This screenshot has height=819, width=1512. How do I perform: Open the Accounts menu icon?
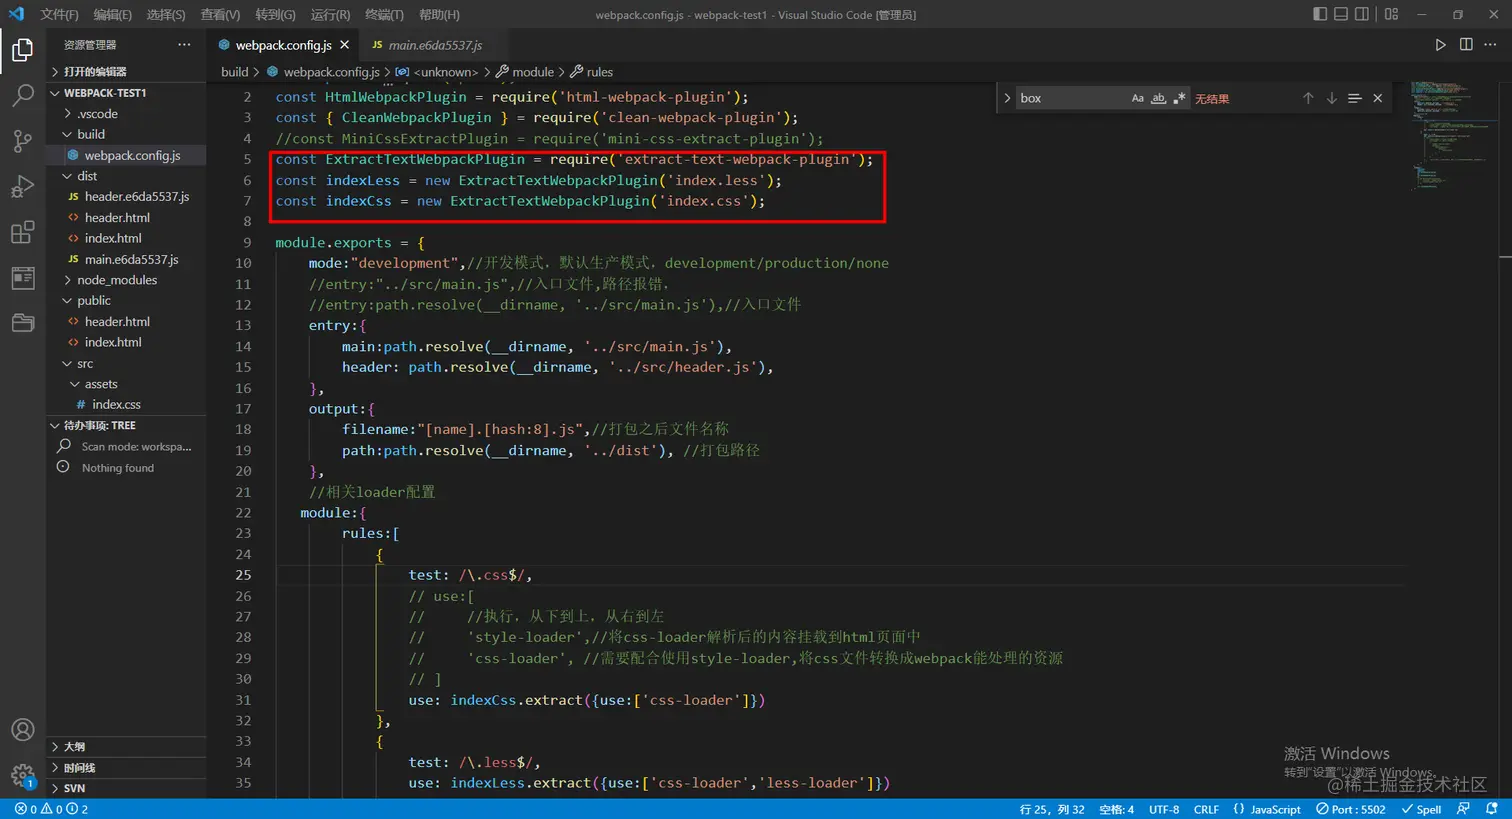(x=22, y=730)
